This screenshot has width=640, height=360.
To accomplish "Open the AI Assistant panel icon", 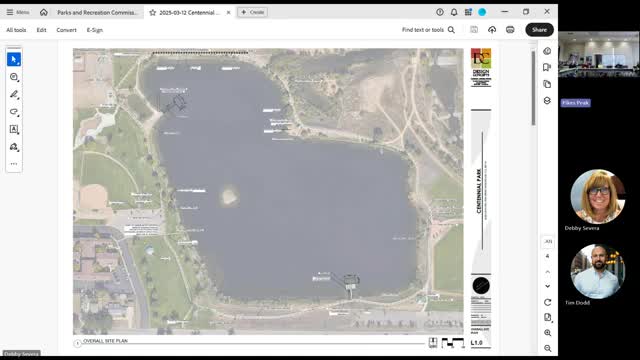I will (x=547, y=51).
